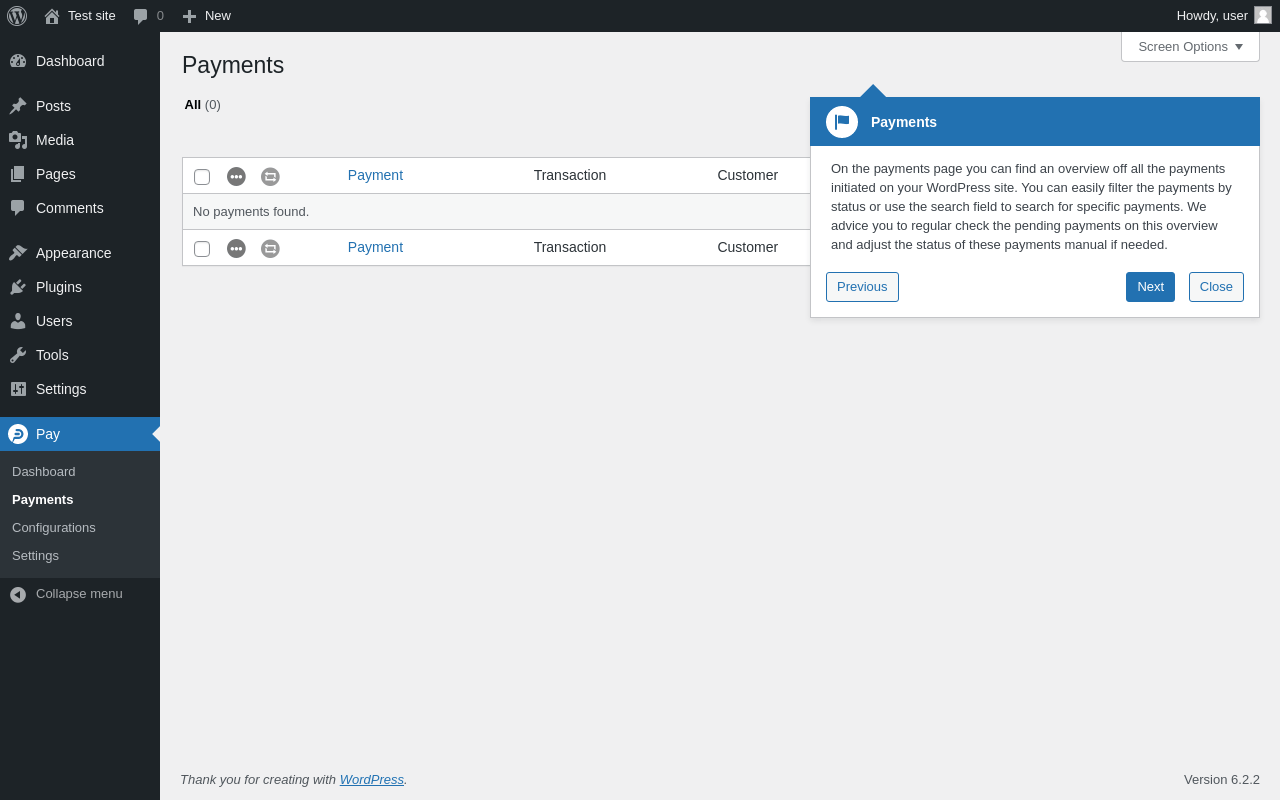Viewport: 1280px width, 800px height.
Task: Click the recurring icon in table header
Action: (270, 176)
